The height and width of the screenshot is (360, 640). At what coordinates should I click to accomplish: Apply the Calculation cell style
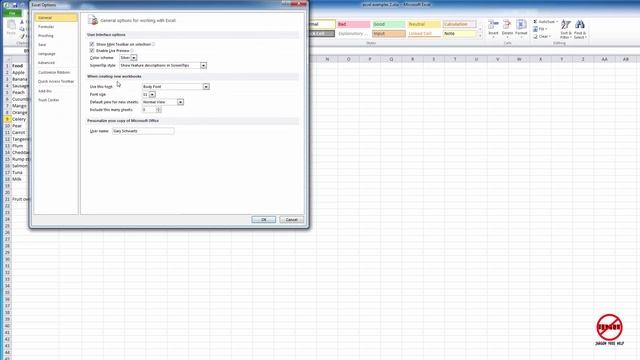[x=460, y=24]
